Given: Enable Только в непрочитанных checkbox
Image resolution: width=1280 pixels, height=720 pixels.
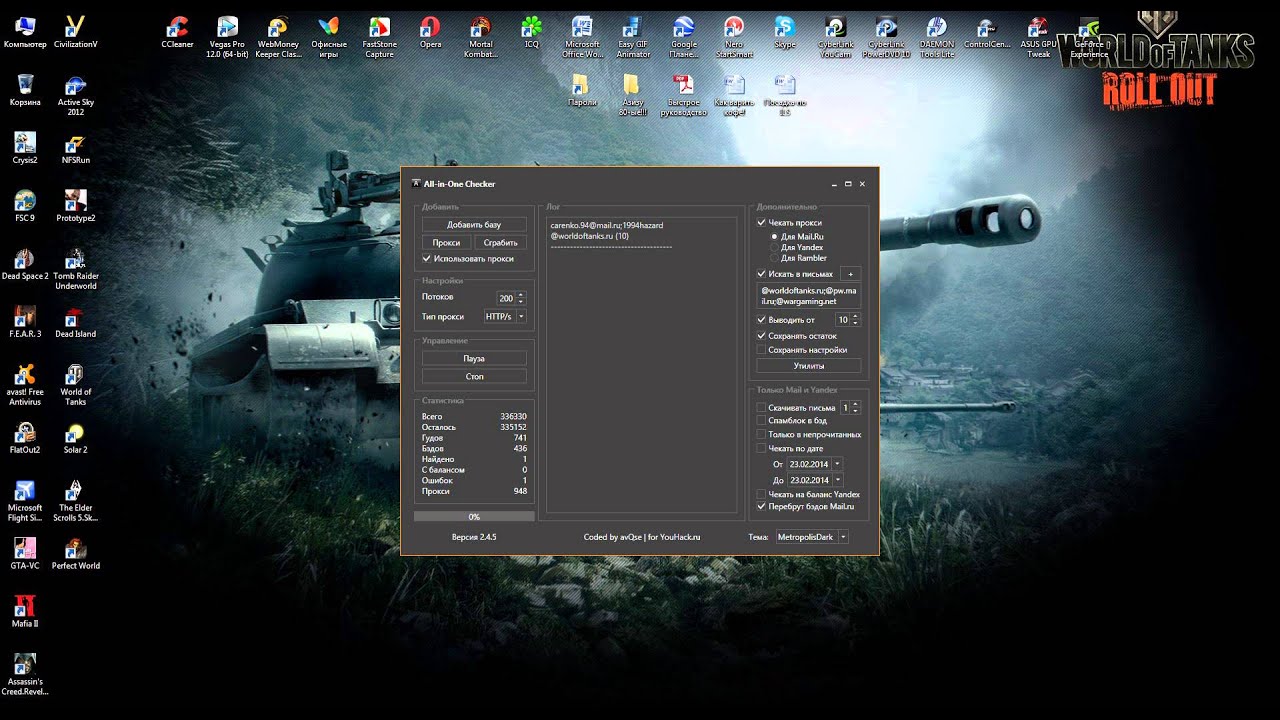Looking at the screenshot, I should click(x=762, y=434).
